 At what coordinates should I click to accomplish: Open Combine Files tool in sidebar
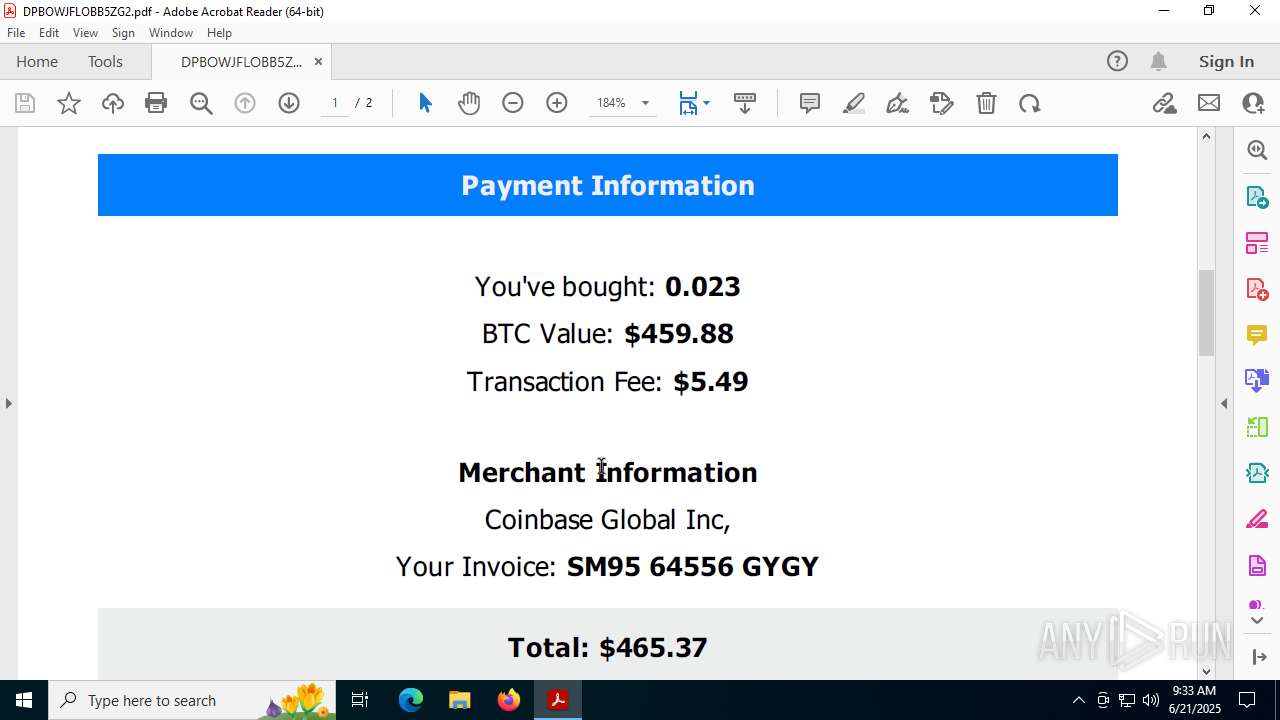[x=1257, y=380]
